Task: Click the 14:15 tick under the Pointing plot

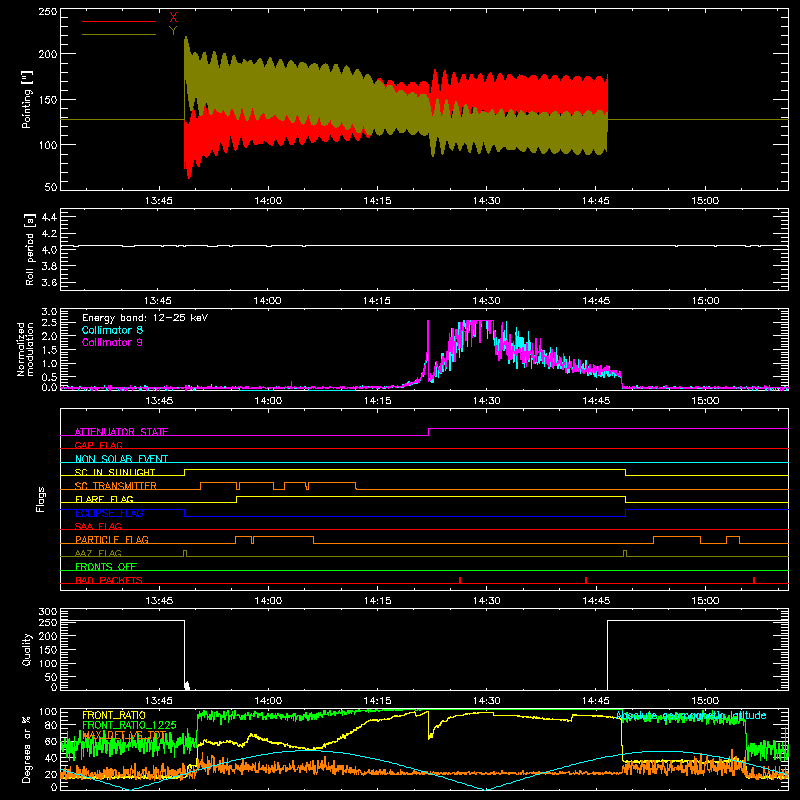Action: [377, 201]
